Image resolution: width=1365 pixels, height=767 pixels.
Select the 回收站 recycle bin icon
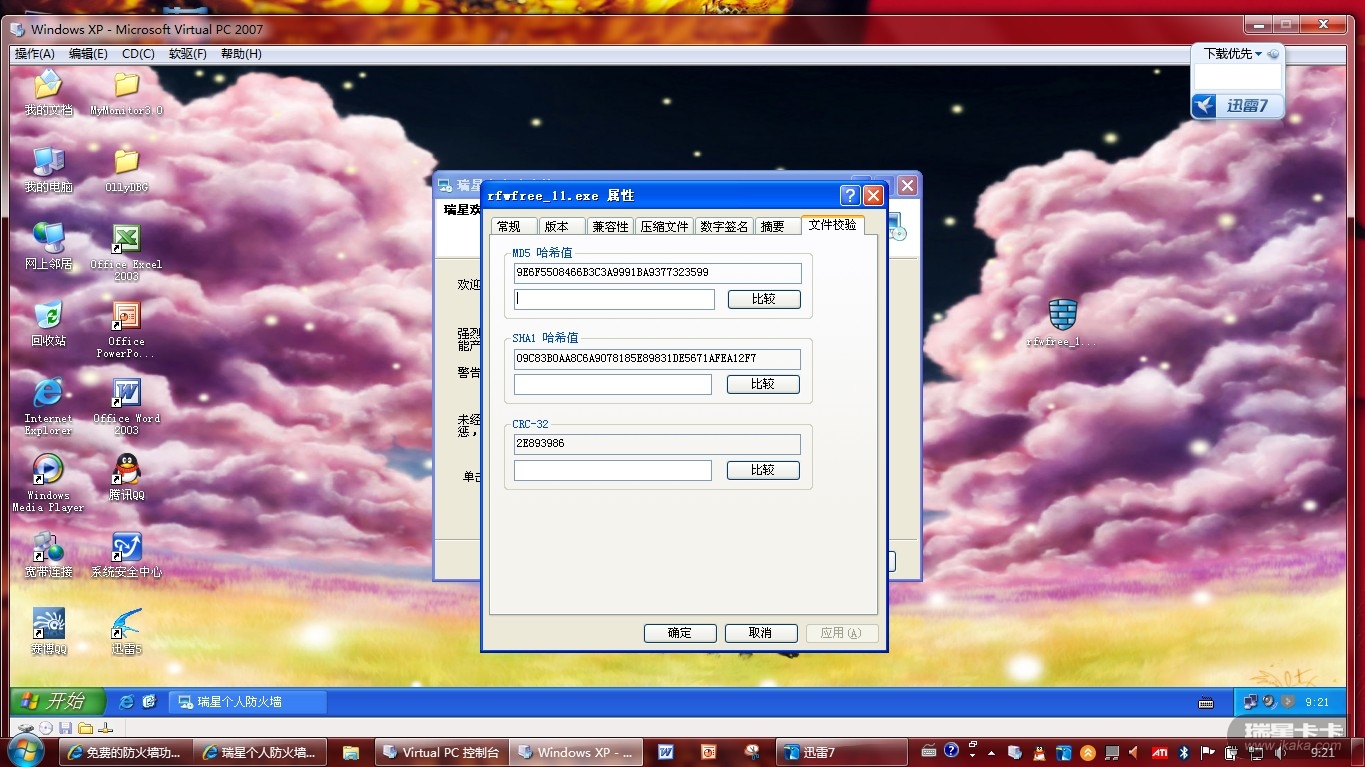tap(48, 323)
